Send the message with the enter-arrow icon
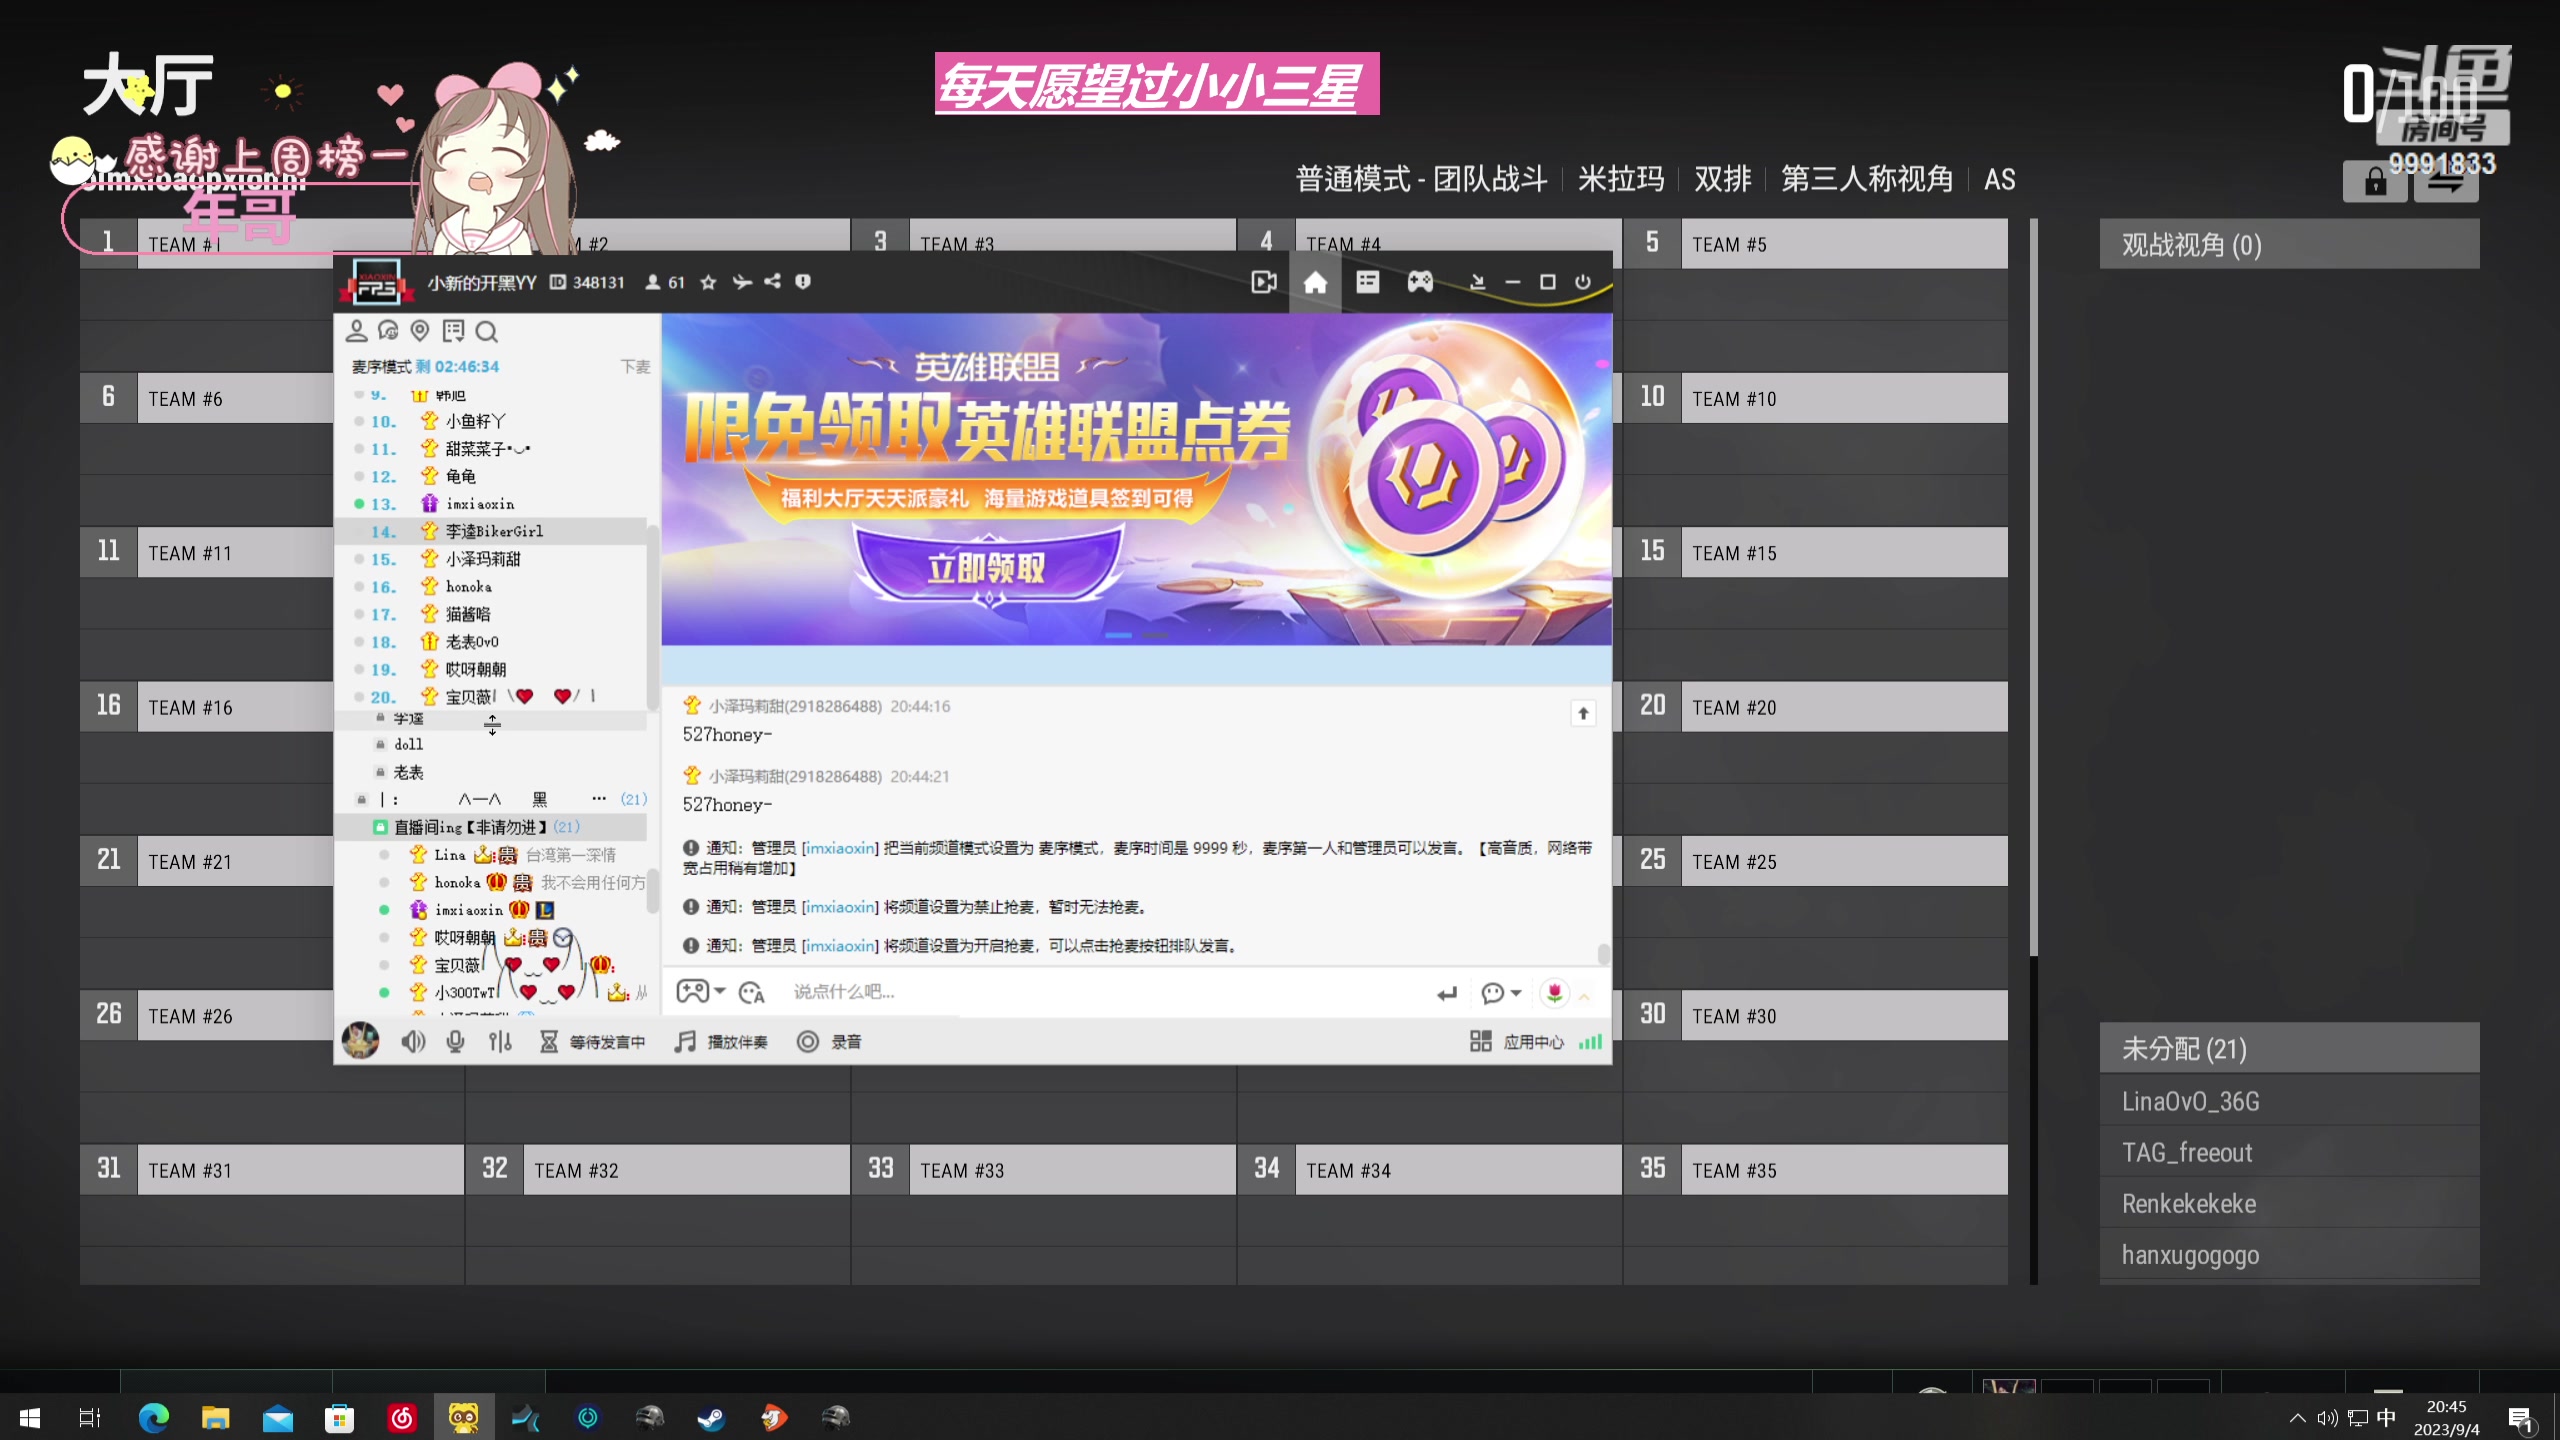Image resolution: width=2560 pixels, height=1440 pixels. pyautogui.click(x=1447, y=993)
